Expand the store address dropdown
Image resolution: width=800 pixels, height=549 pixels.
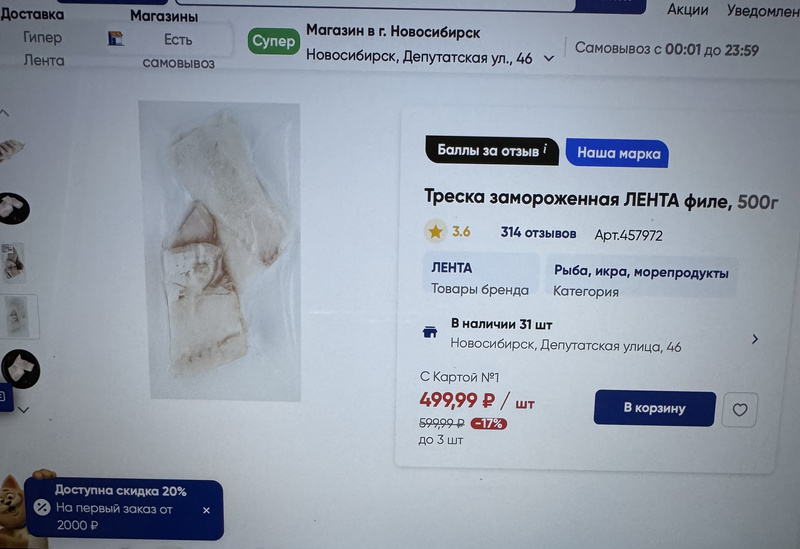(x=549, y=59)
